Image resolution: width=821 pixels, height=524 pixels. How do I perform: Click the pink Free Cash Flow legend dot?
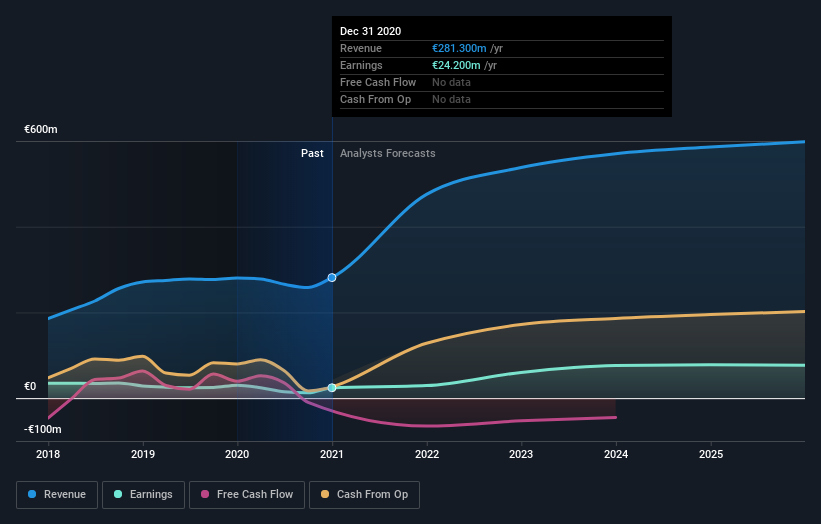pyautogui.click(x=205, y=494)
